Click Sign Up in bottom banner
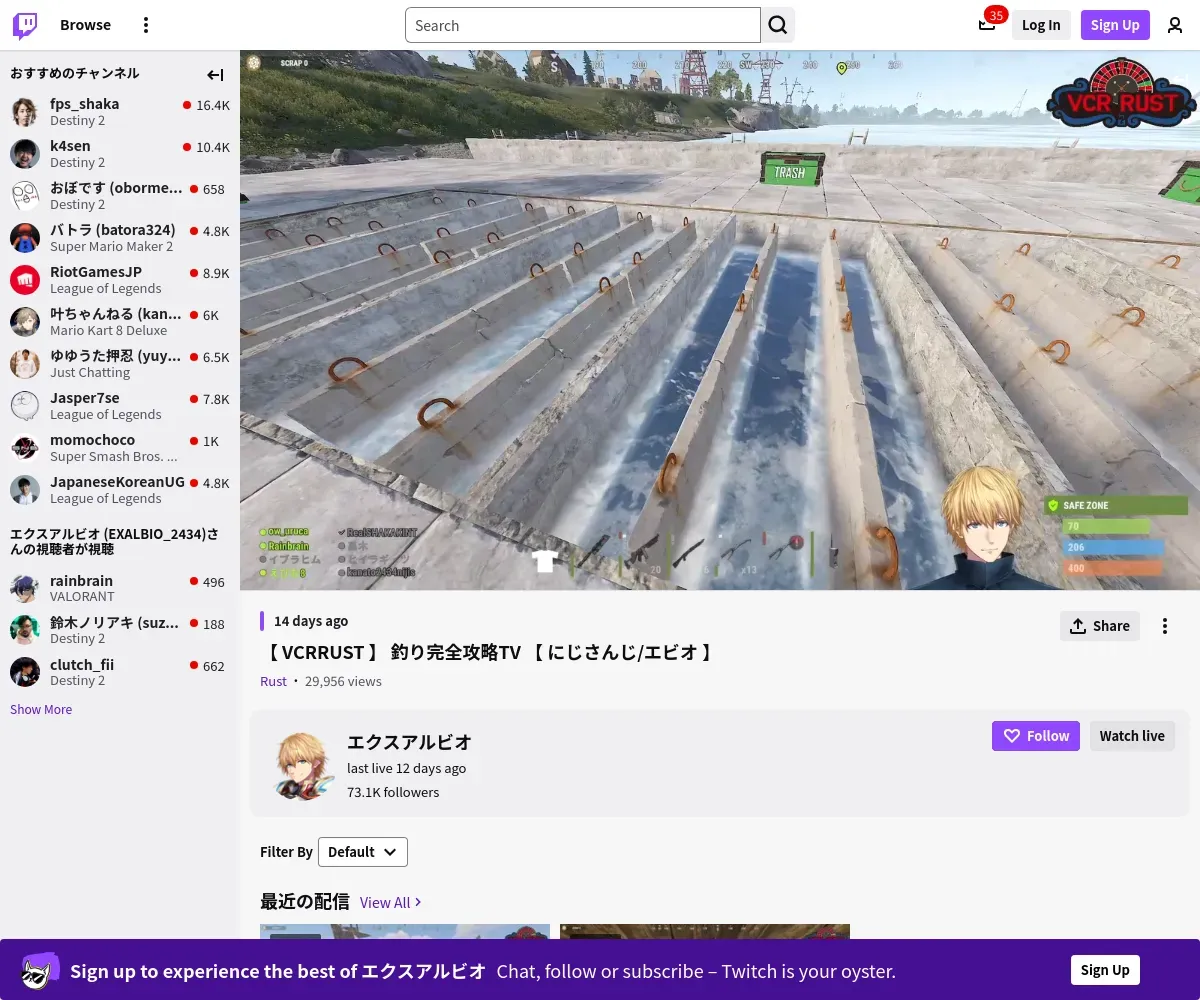The height and width of the screenshot is (1000, 1200). (x=1105, y=970)
